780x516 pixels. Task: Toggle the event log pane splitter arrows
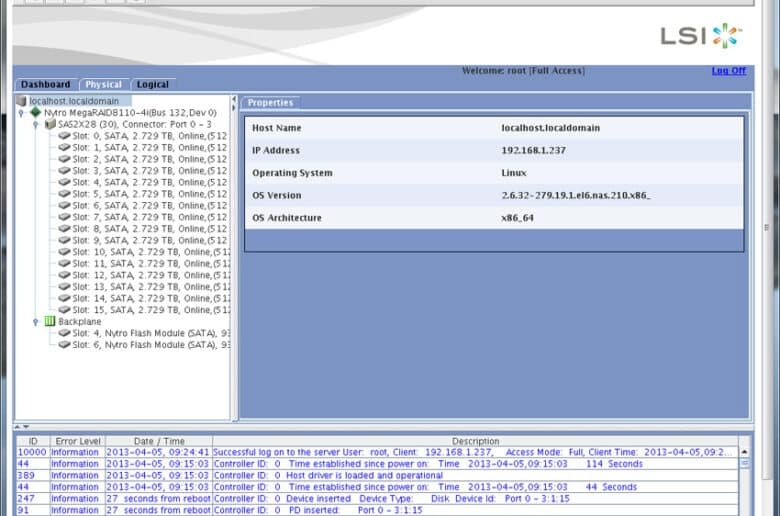click(21, 427)
